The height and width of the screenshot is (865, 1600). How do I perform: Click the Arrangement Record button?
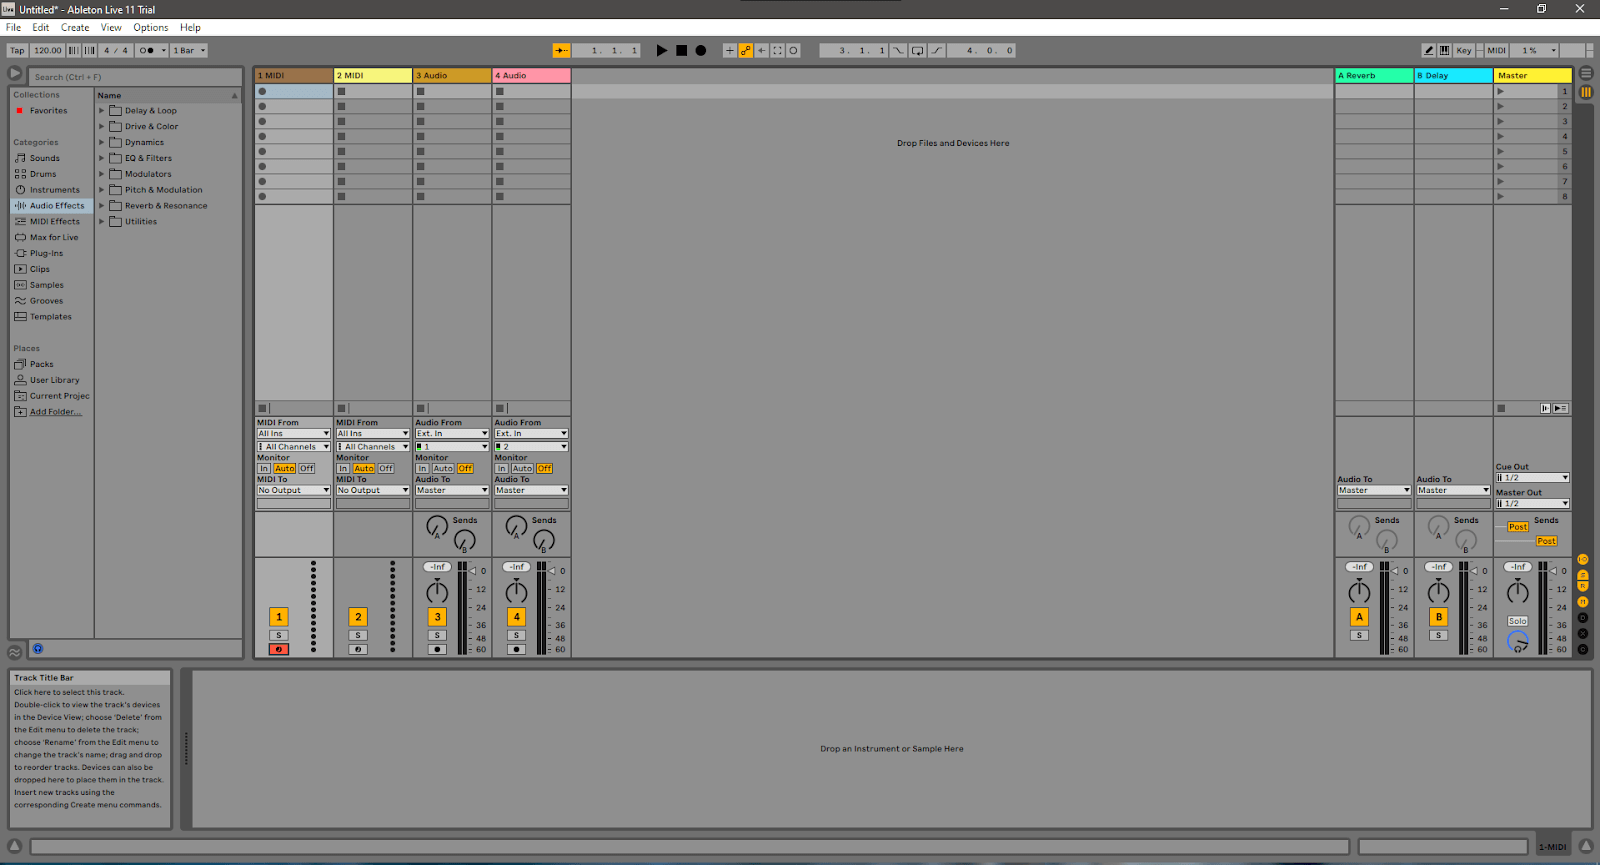pyautogui.click(x=701, y=50)
